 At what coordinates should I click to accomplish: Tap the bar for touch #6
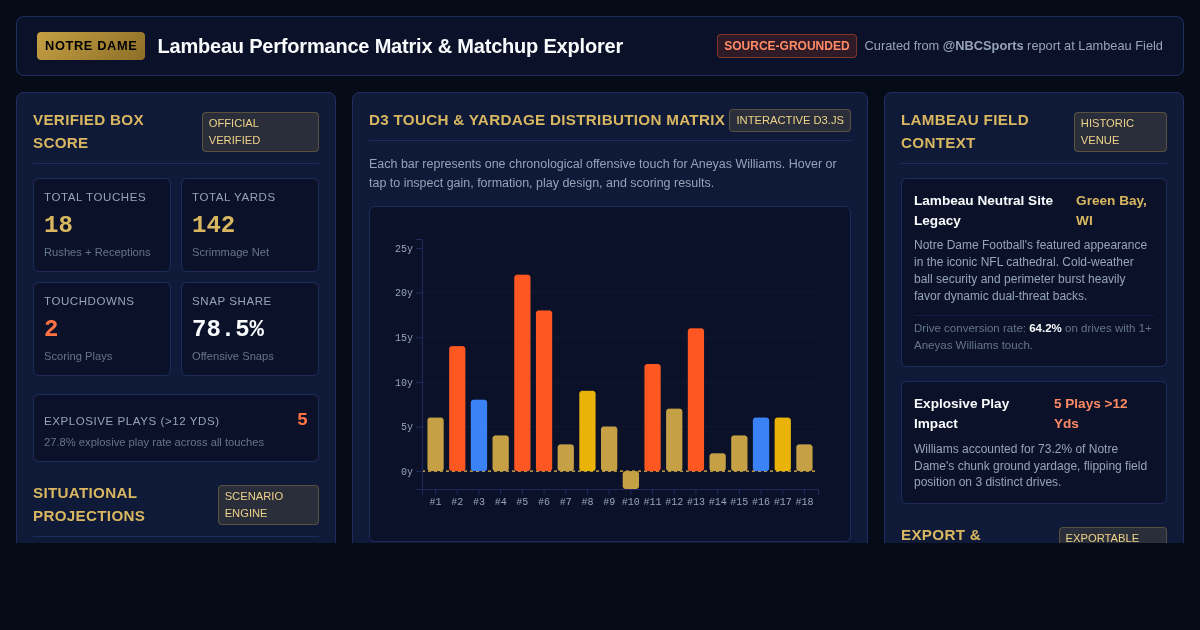click(544, 391)
